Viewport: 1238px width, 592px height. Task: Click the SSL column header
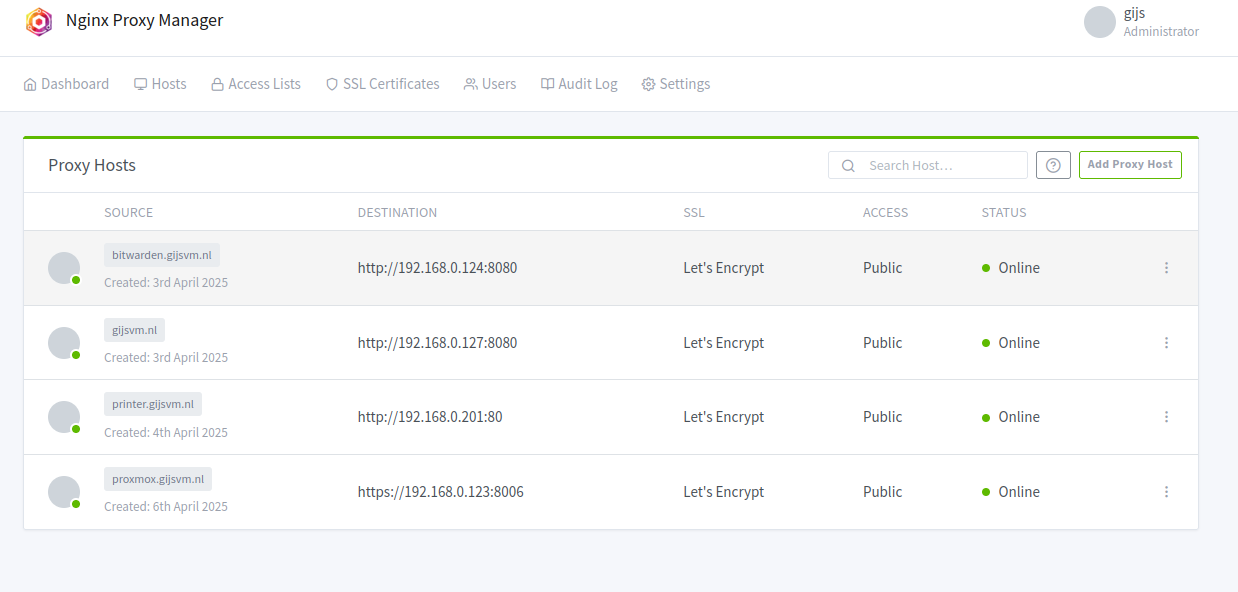pyautogui.click(x=694, y=213)
